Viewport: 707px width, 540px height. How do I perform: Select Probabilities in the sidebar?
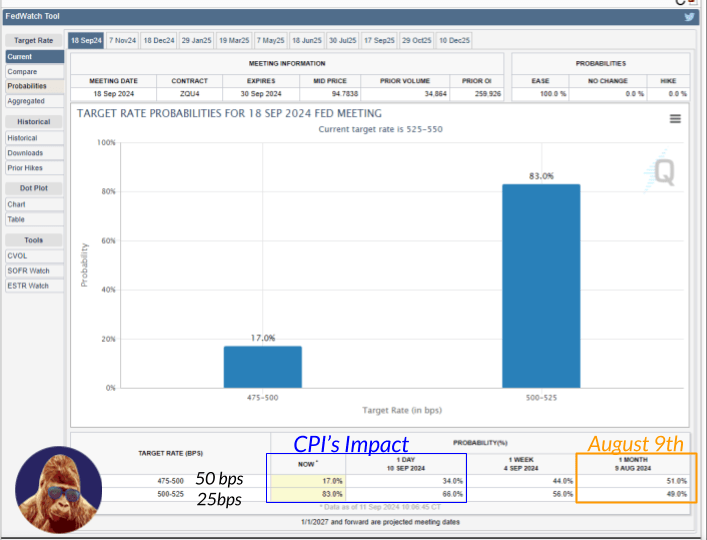click(x=27, y=86)
